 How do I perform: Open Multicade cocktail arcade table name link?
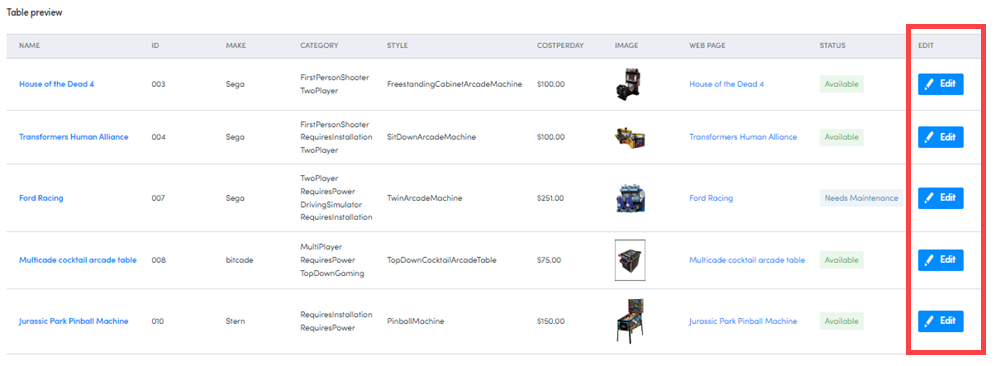78,260
